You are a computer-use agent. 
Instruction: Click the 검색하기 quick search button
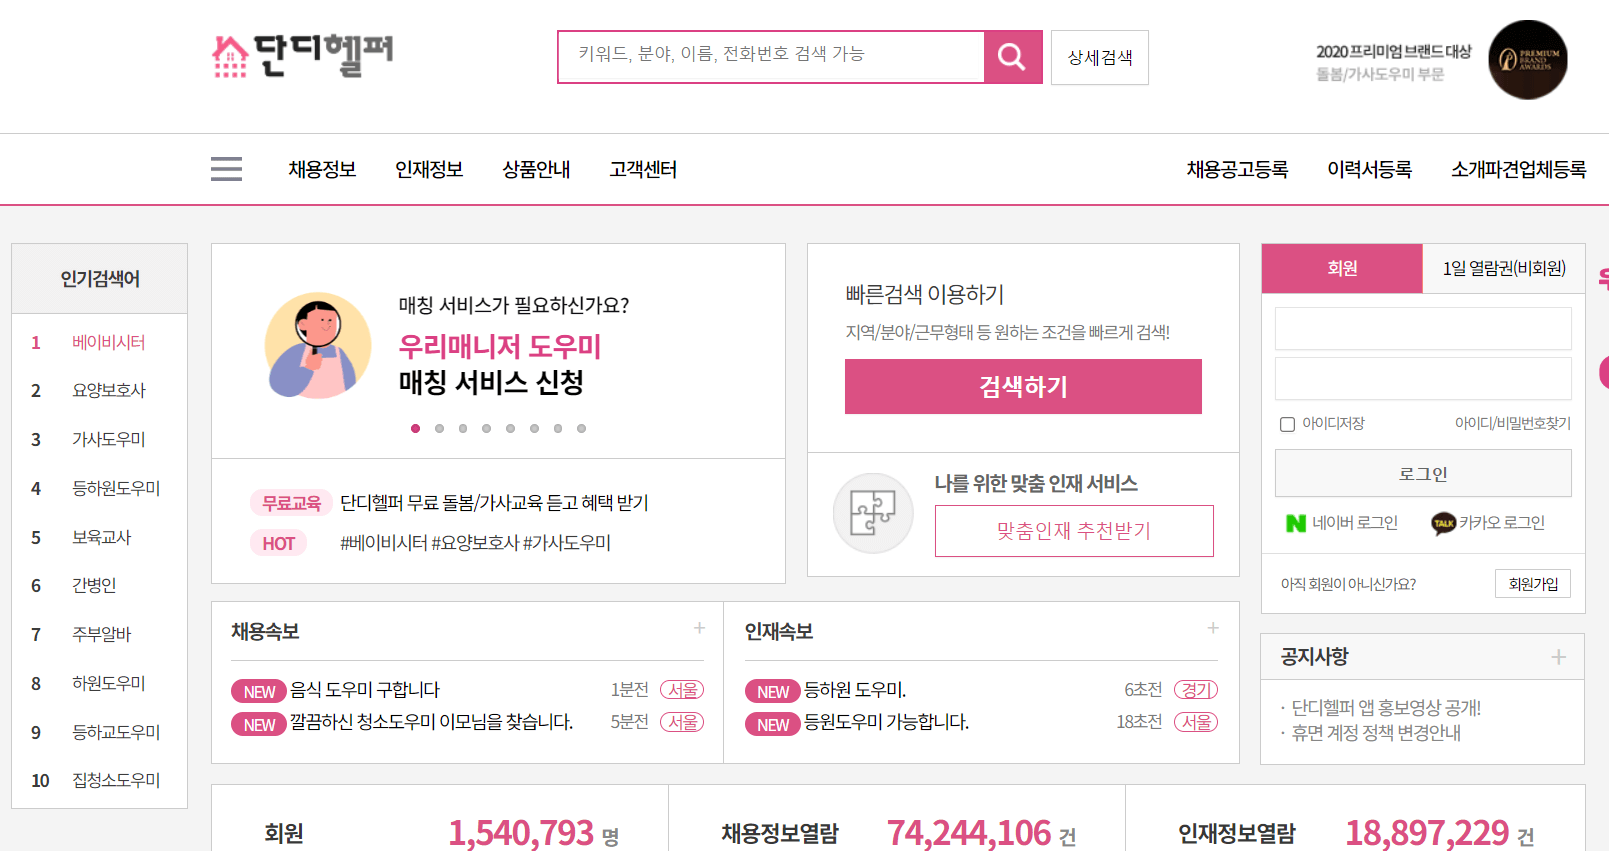coord(1023,386)
